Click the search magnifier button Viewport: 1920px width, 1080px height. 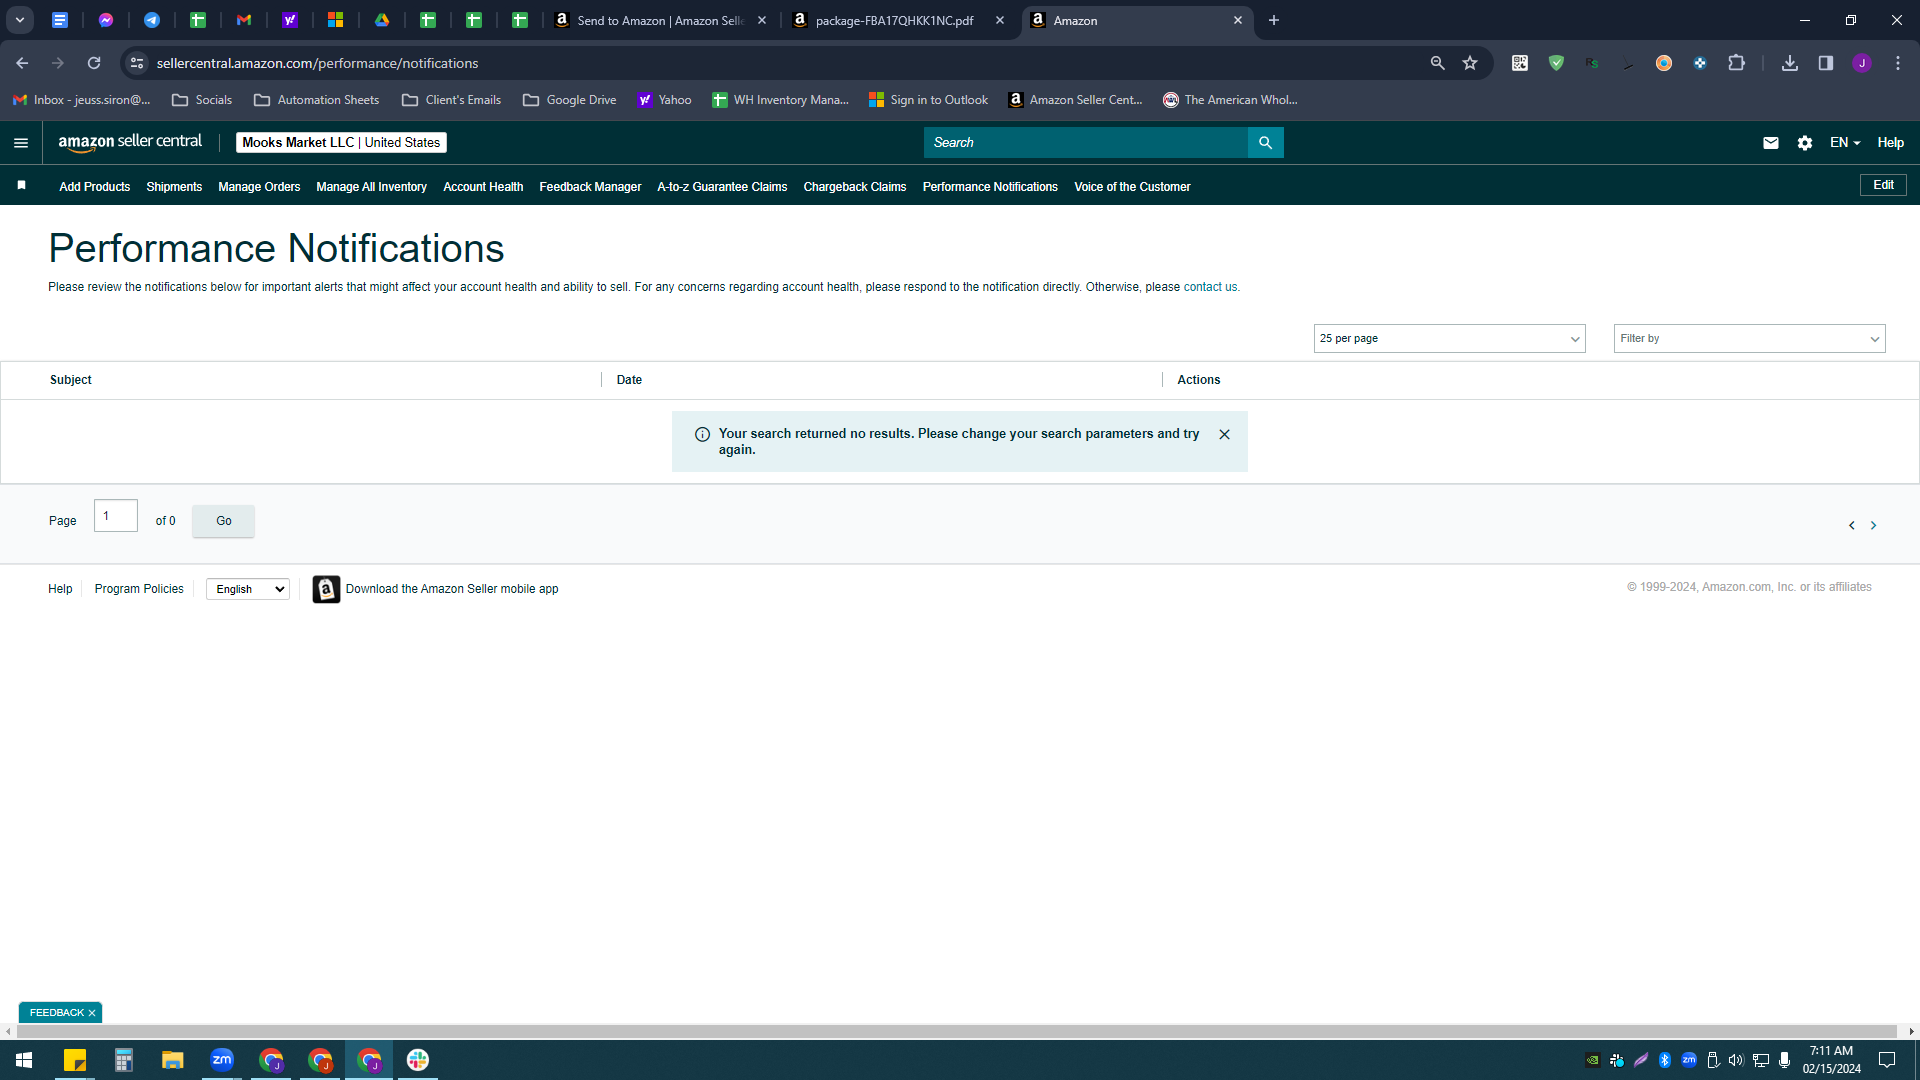pyautogui.click(x=1265, y=143)
